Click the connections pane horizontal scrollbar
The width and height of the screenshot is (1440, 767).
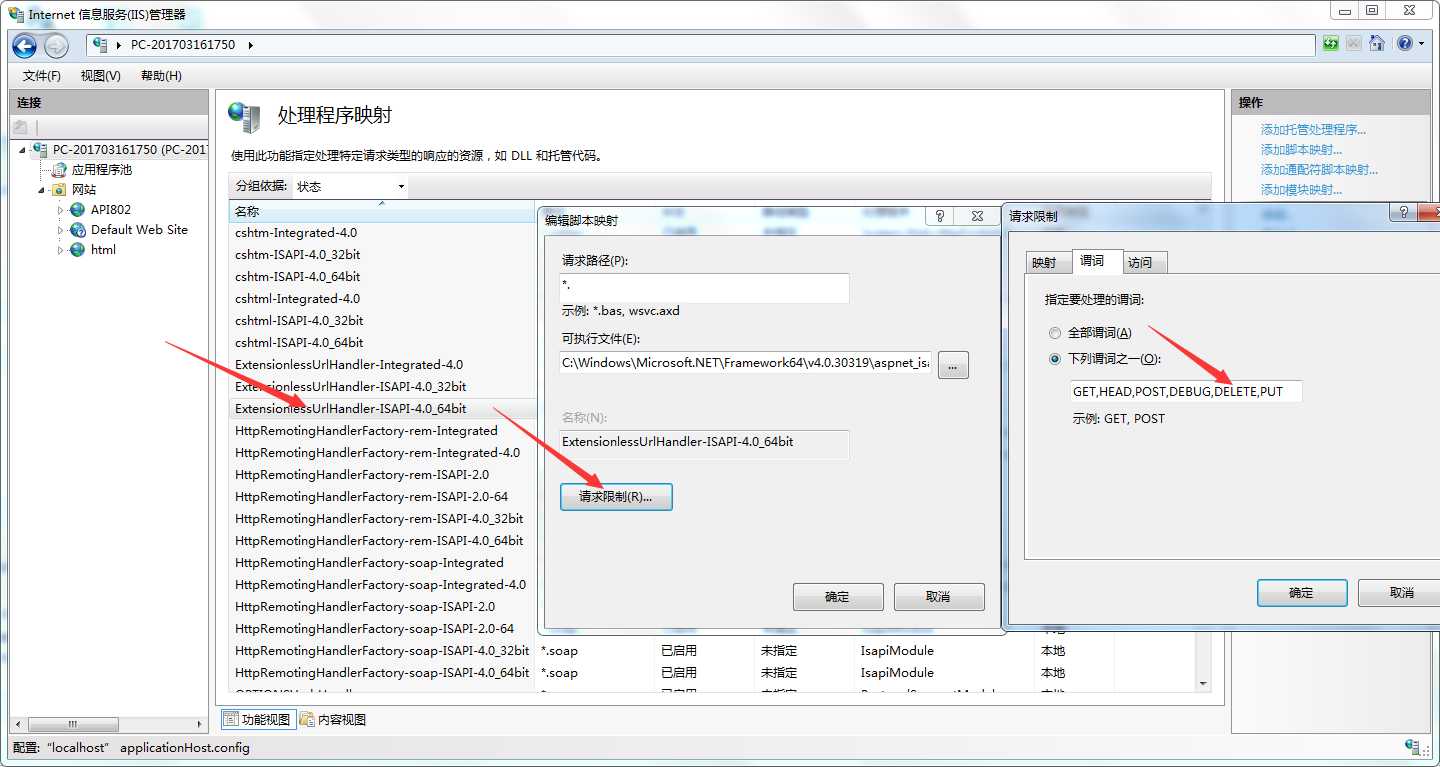110,724
